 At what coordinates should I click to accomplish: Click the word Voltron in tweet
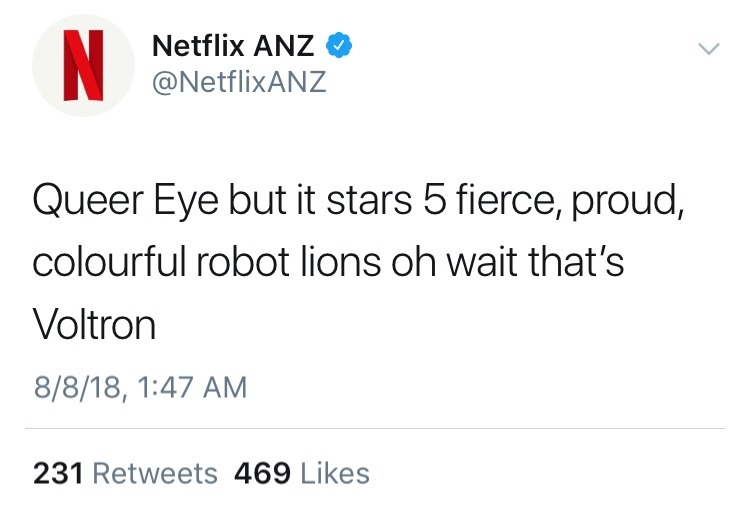(x=94, y=327)
